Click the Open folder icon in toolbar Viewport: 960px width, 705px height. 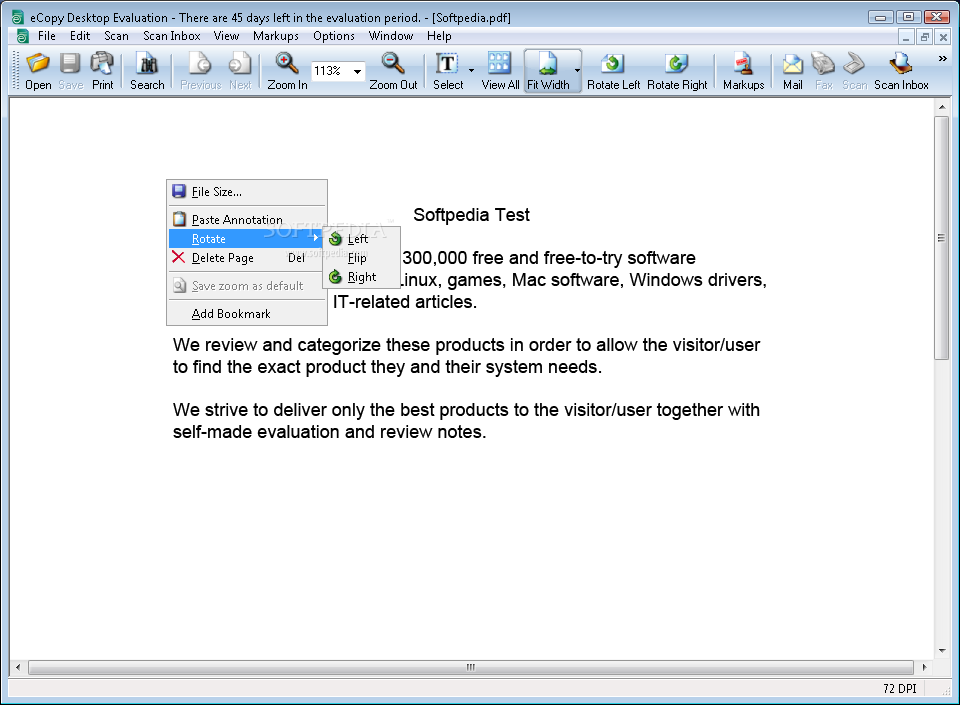(38, 71)
